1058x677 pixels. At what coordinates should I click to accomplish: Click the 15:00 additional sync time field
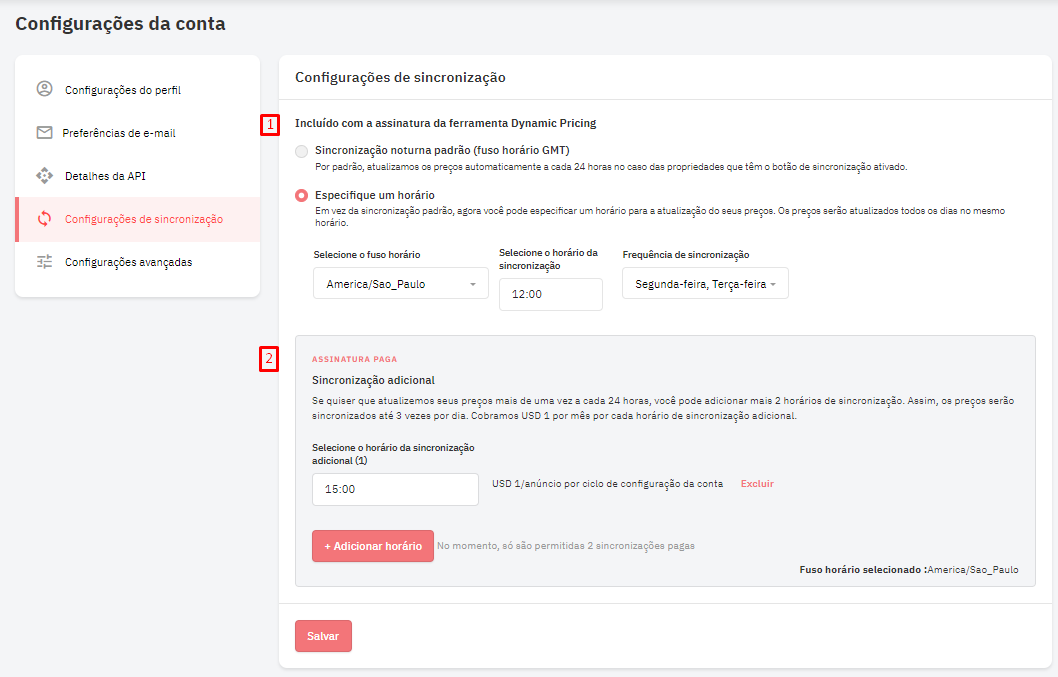pos(395,489)
